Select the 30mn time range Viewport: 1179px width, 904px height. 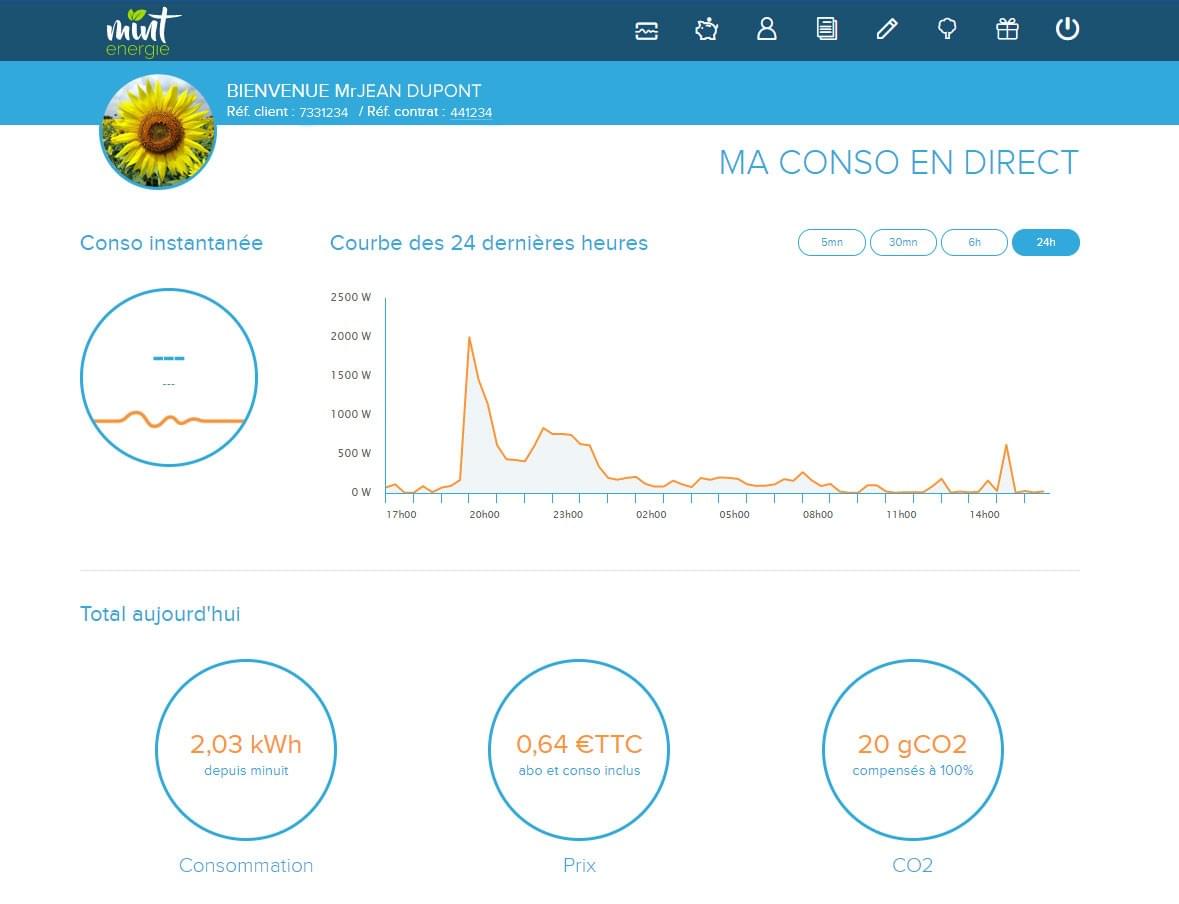coord(903,242)
